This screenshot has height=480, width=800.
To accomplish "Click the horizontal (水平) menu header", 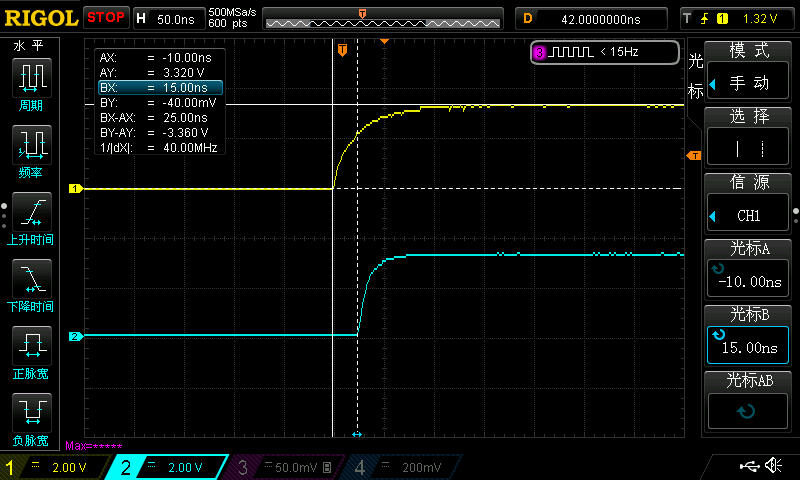I will click(29, 46).
